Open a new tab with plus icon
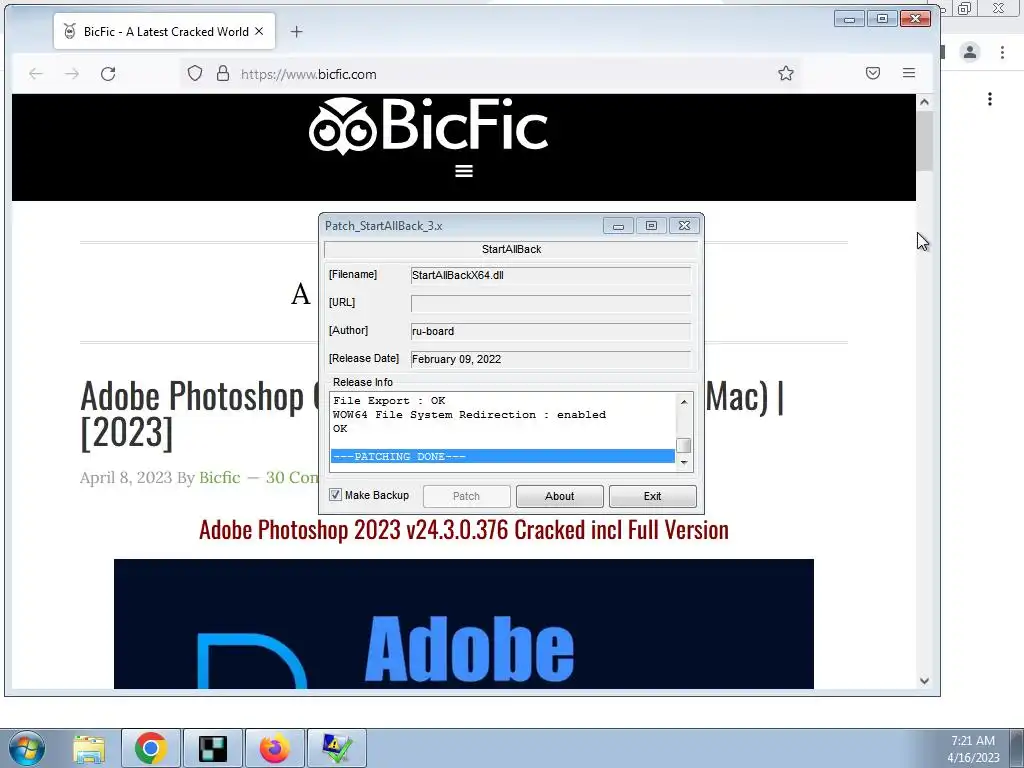The image size is (1024, 768). pyautogui.click(x=296, y=31)
